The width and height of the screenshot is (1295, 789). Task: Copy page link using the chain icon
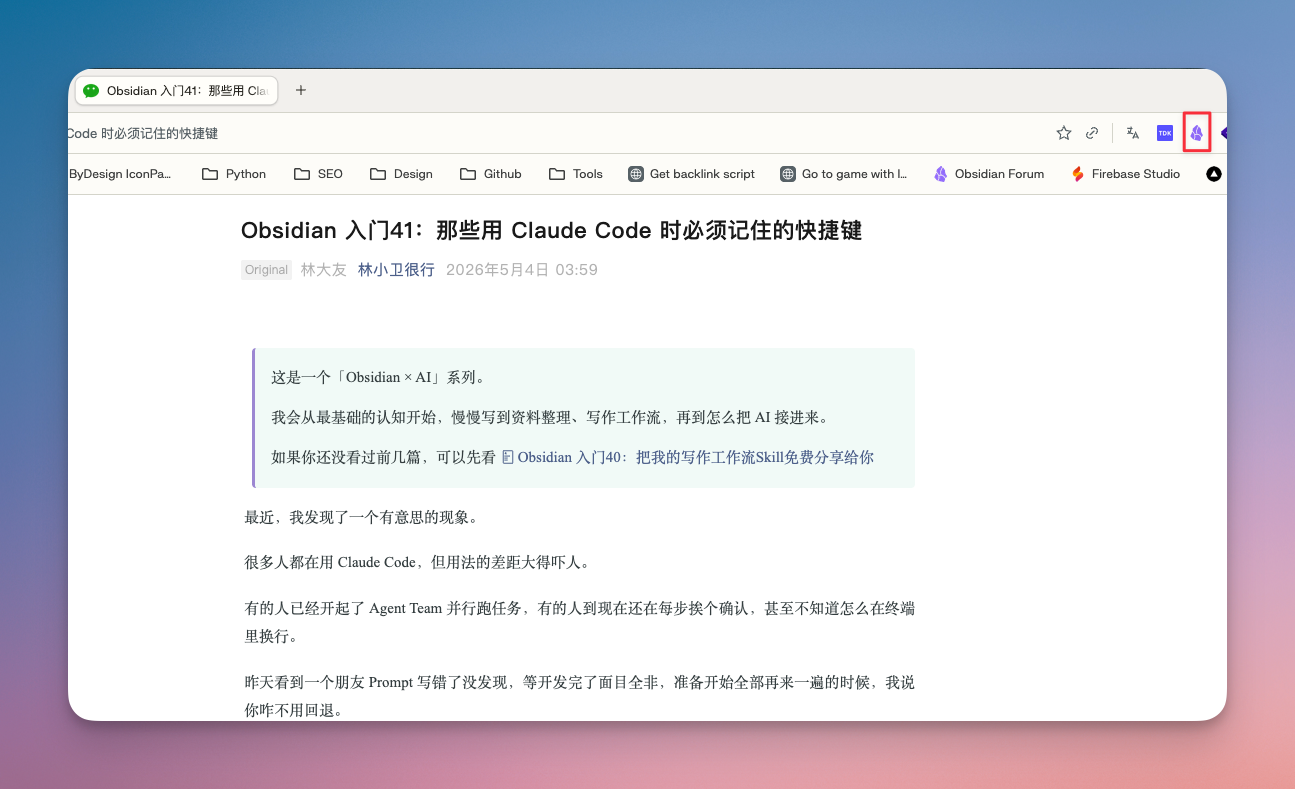[1093, 133]
